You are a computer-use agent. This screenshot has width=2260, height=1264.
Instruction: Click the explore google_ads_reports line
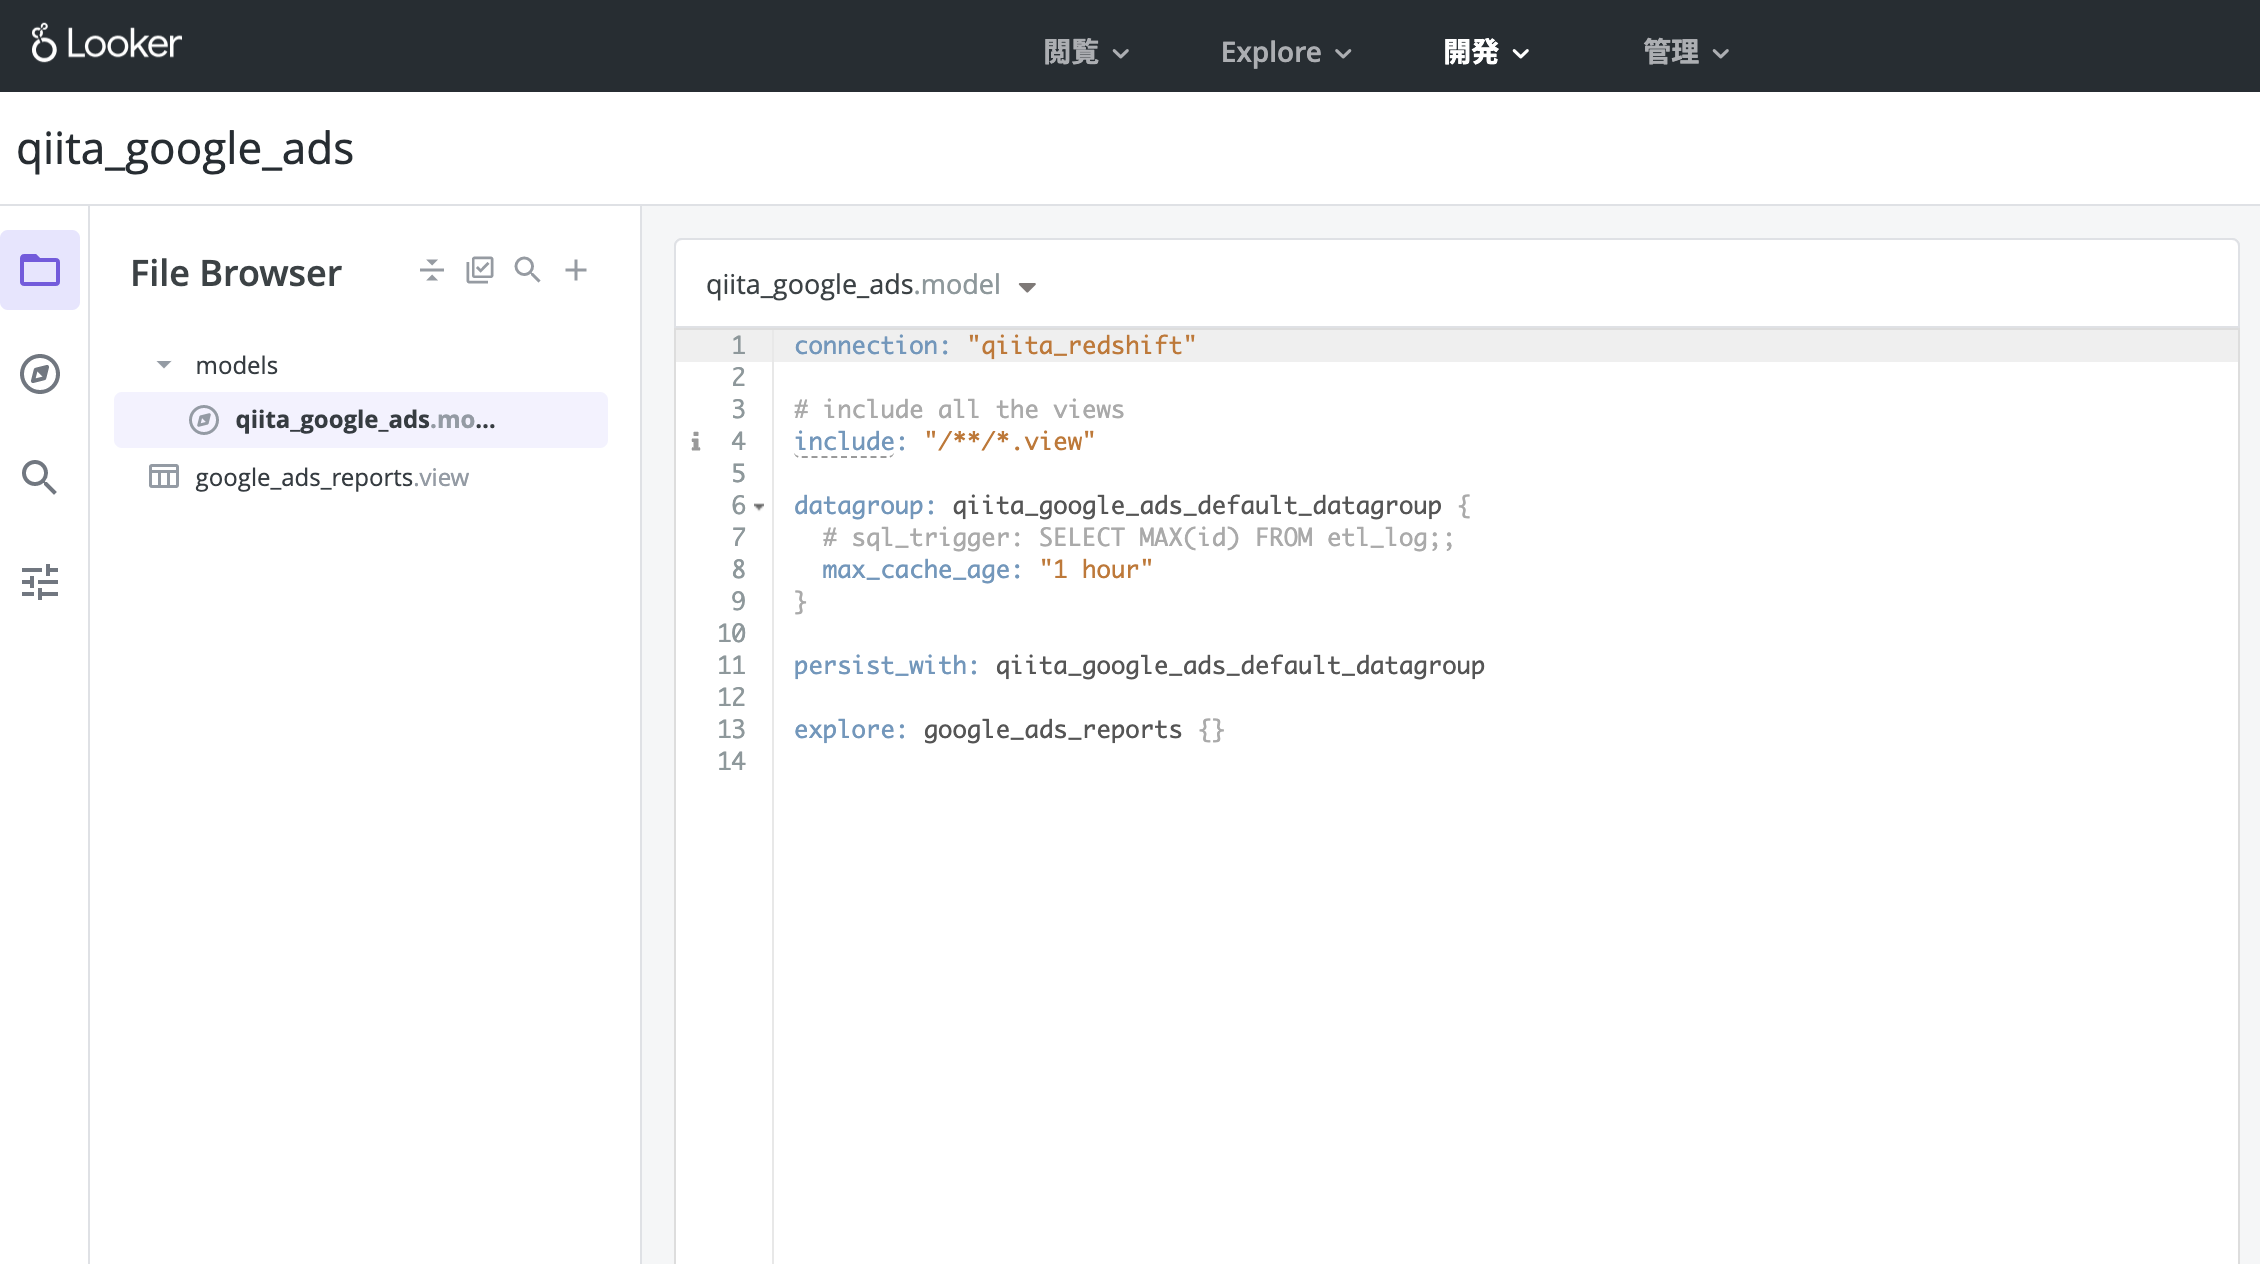(x=1009, y=729)
